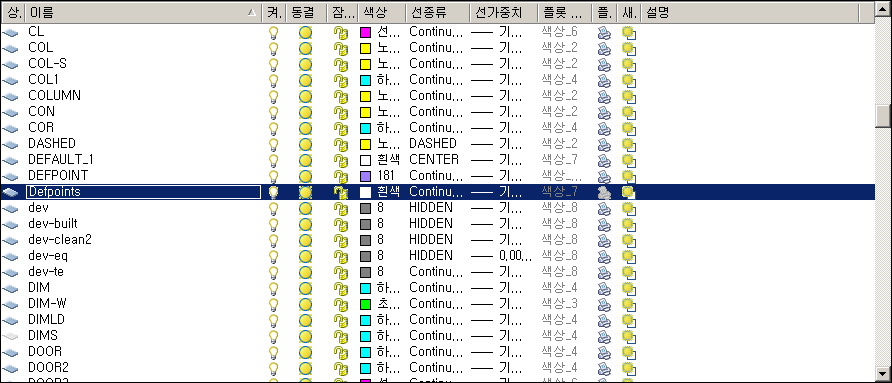This screenshot has height=383, width=892.
Task: Change linetype of layer DASHED
Action: (x=433, y=143)
